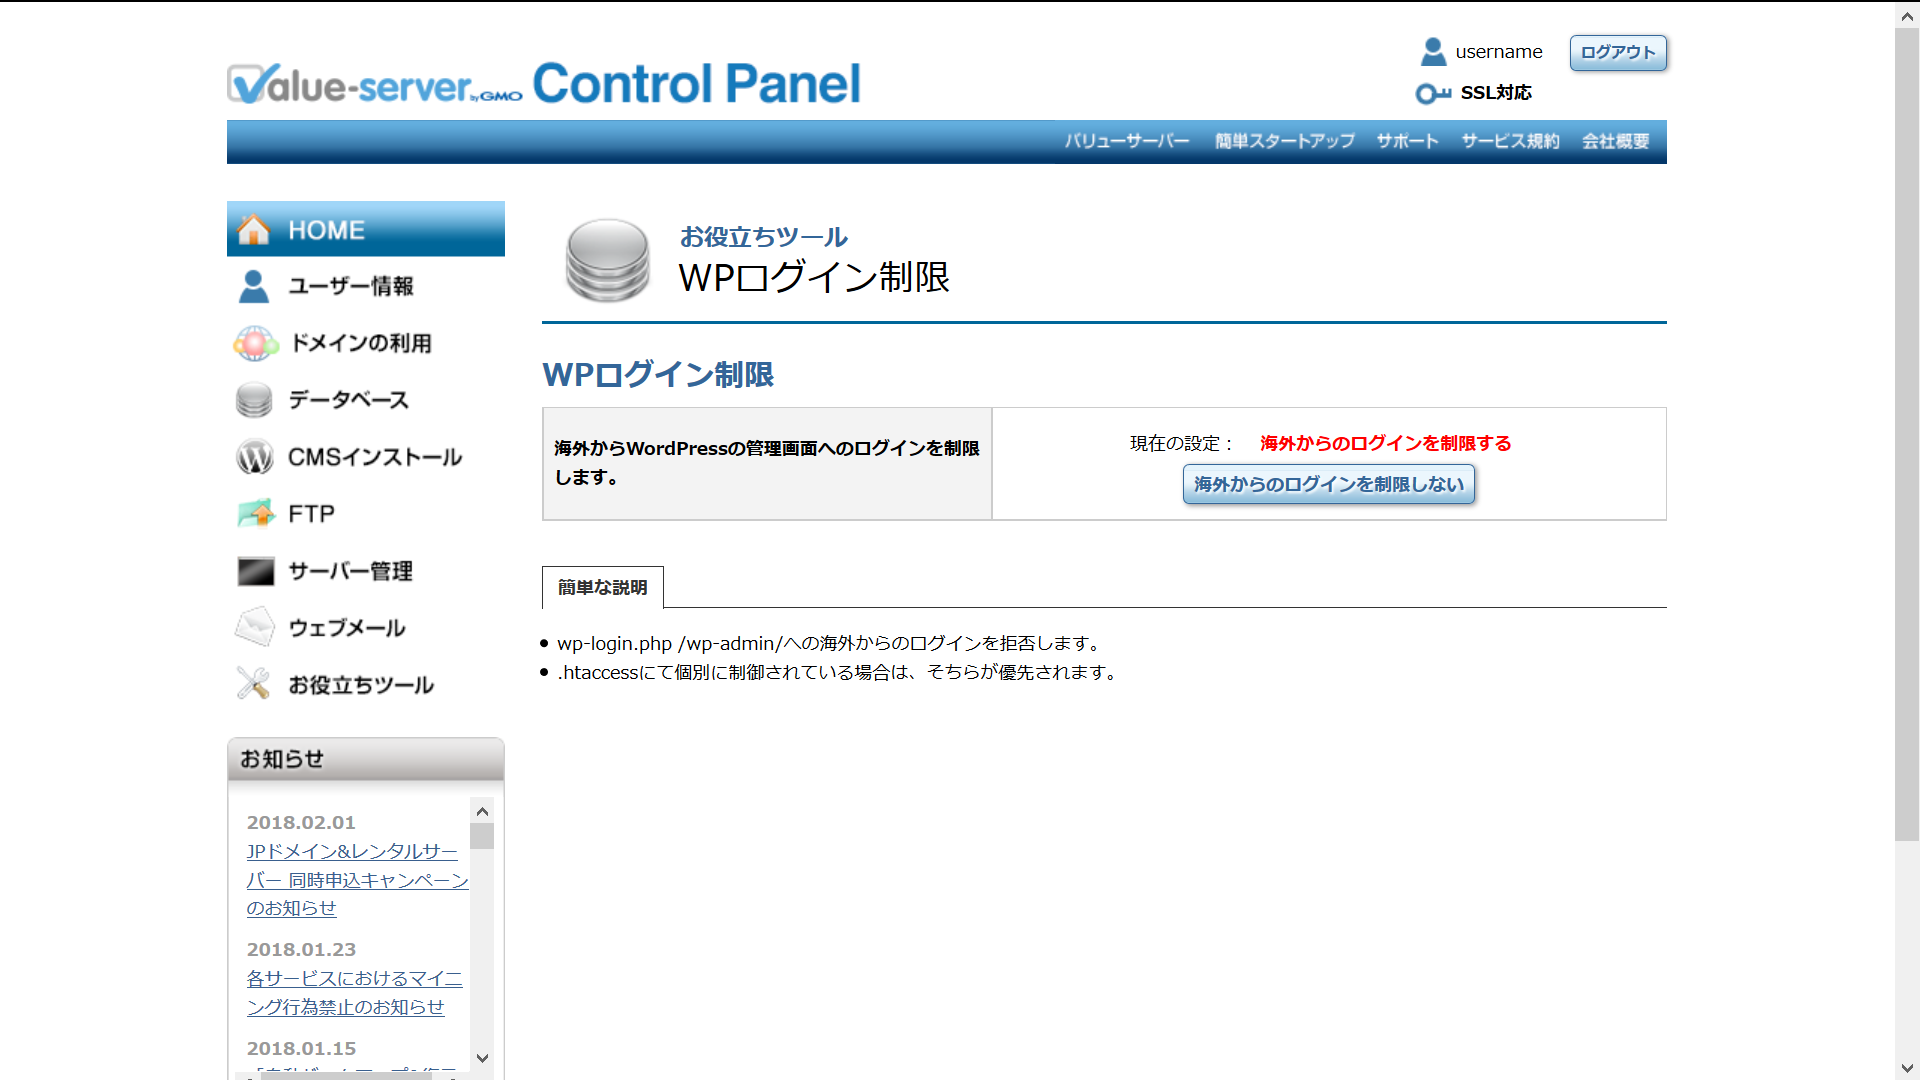
Task: Click the SSL対応 key icon
Action: click(1432, 93)
